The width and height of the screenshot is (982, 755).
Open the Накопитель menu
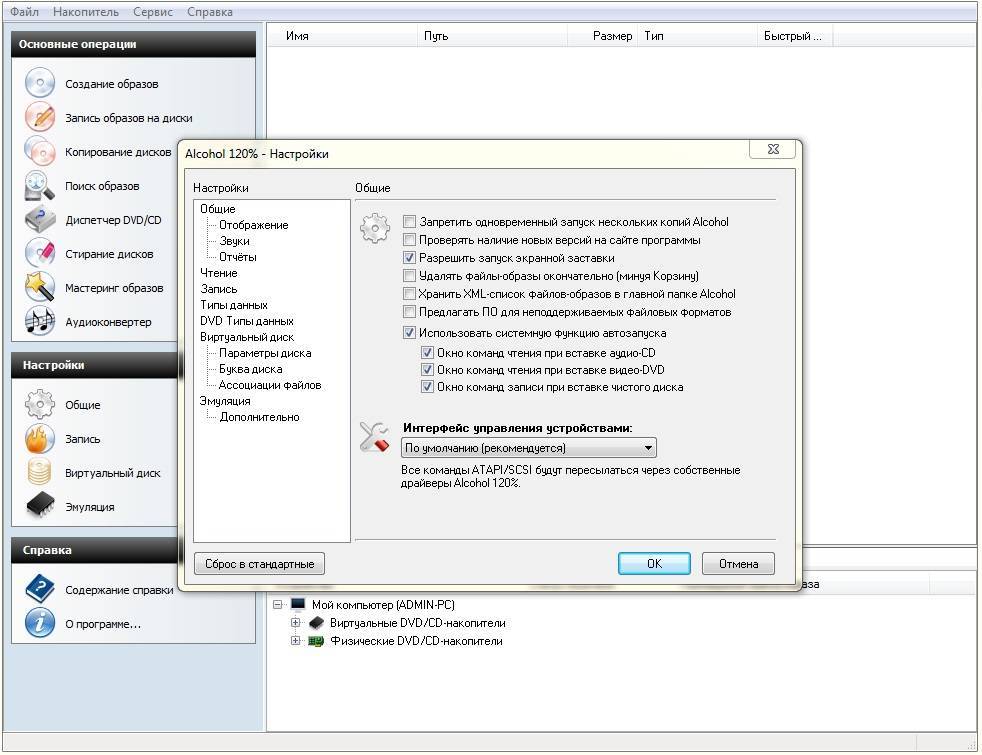click(x=86, y=12)
